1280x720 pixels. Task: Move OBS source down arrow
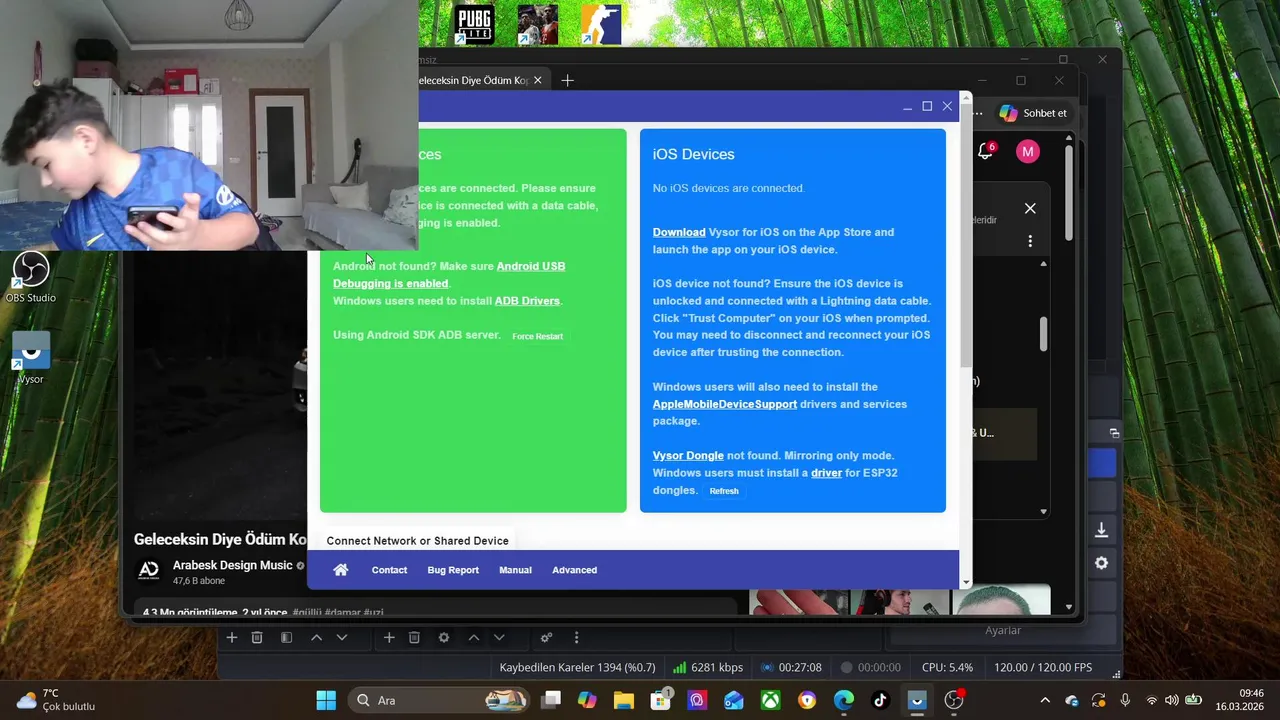pyautogui.click(x=499, y=638)
